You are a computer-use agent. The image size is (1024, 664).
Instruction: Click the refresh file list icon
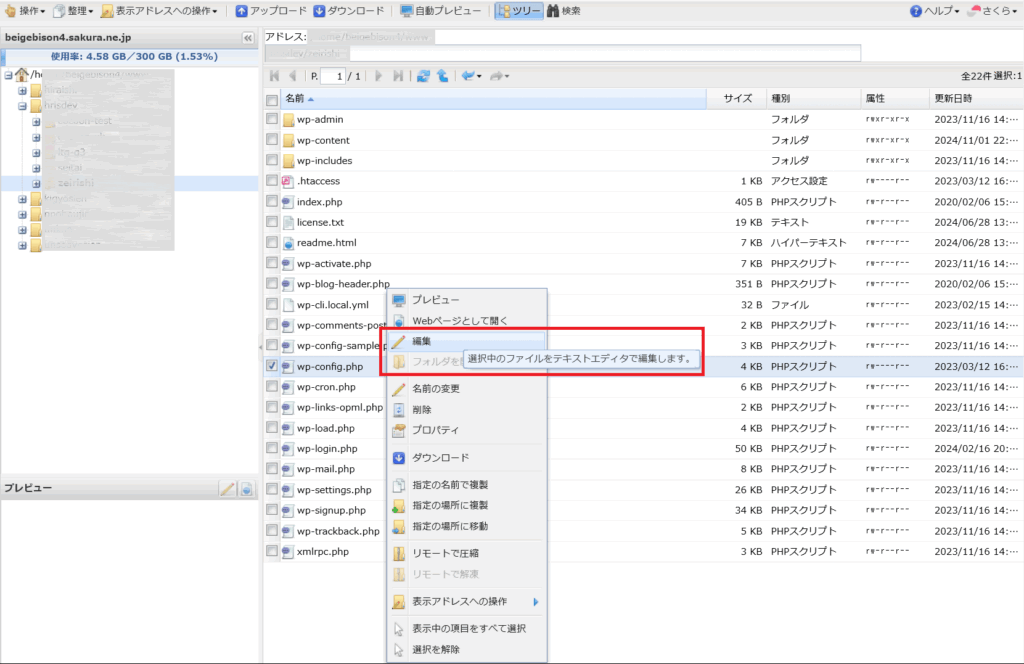click(424, 76)
